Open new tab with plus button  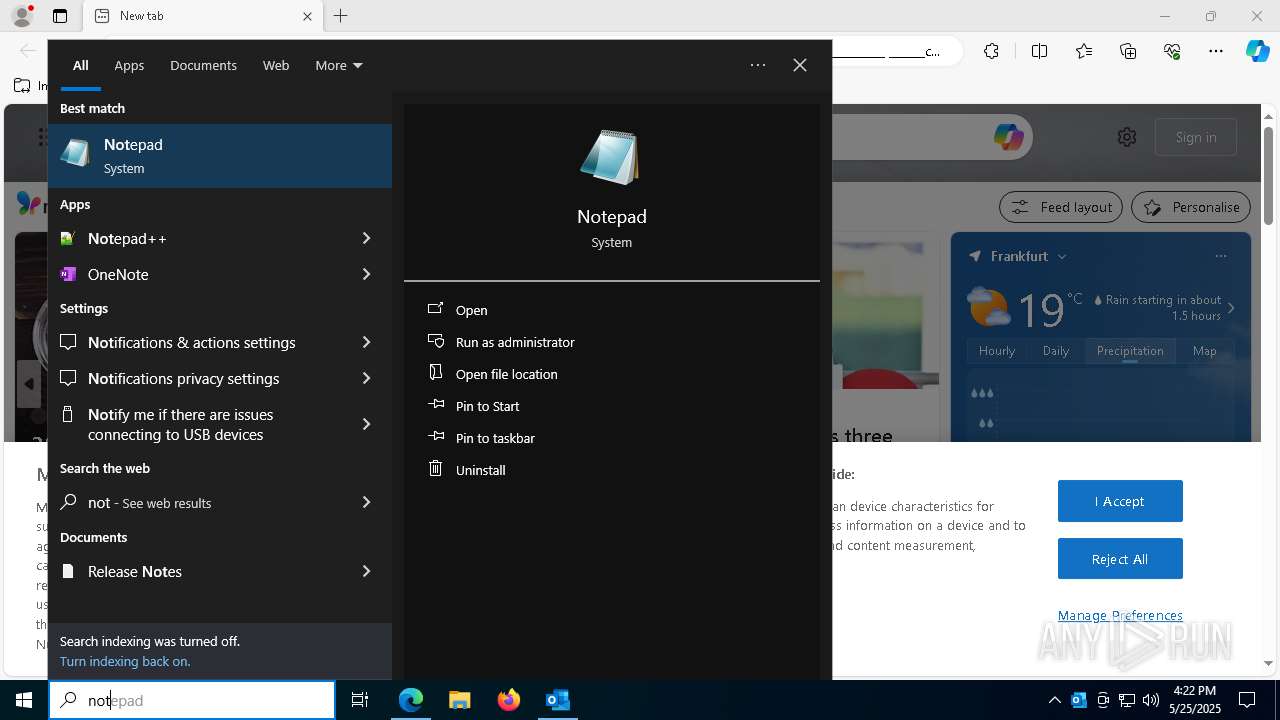click(341, 16)
